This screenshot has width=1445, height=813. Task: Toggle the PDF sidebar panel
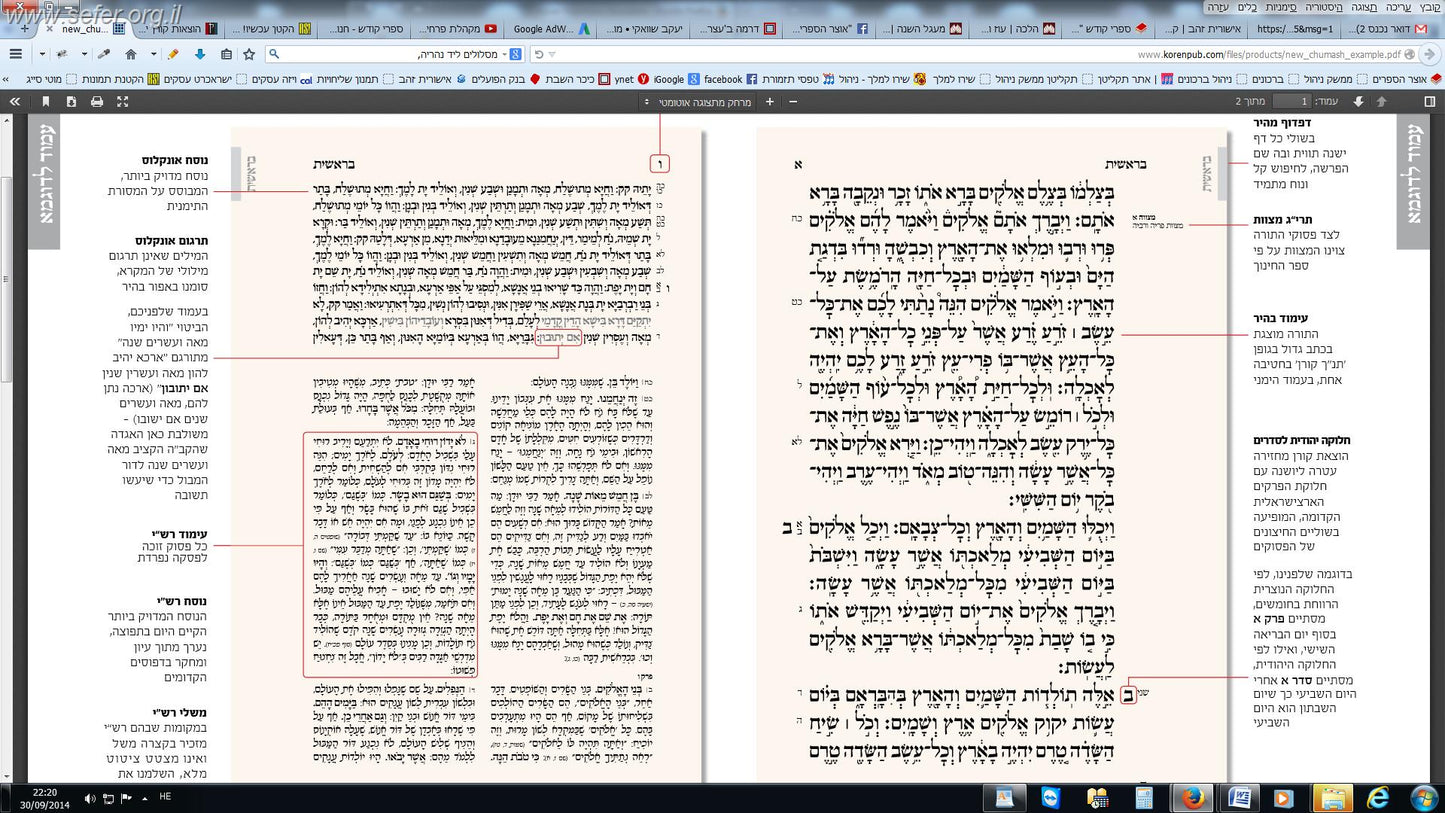coord(1429,102)
